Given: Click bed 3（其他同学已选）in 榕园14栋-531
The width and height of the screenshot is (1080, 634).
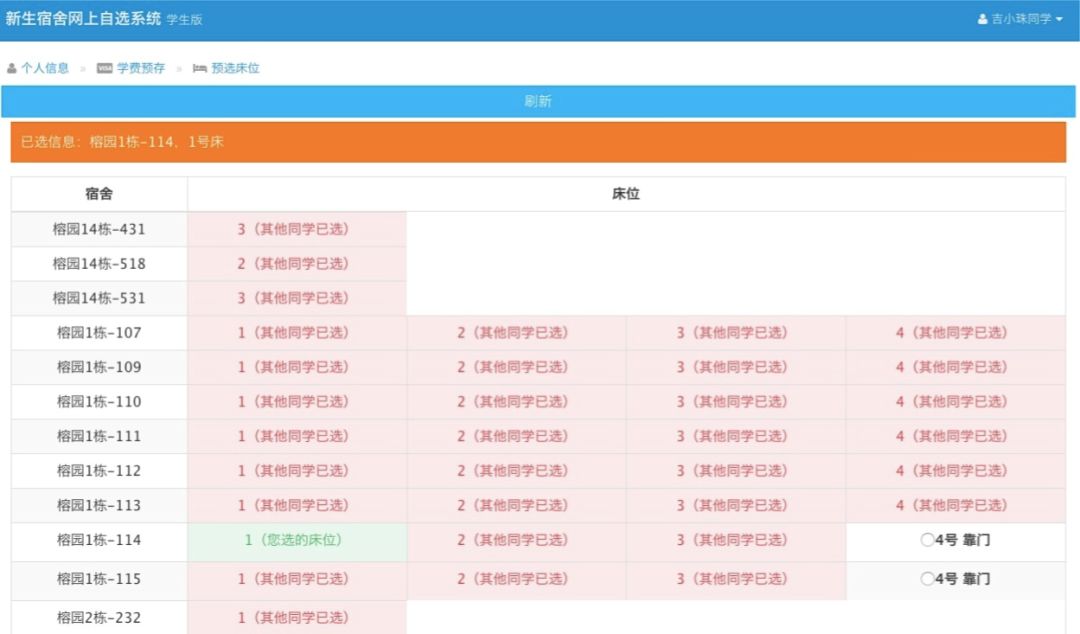Looking at the screenshot, I should click(x=297, y=298).
